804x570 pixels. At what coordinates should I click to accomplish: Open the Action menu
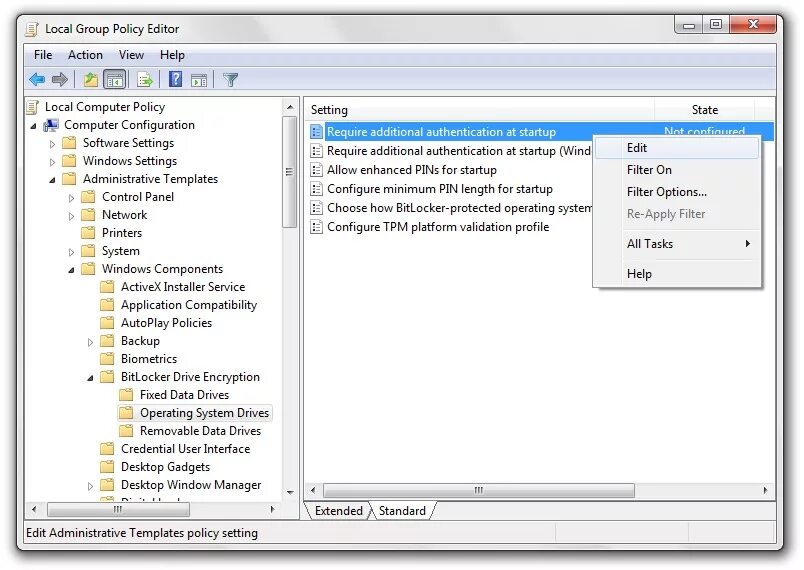tap(85, 55)
